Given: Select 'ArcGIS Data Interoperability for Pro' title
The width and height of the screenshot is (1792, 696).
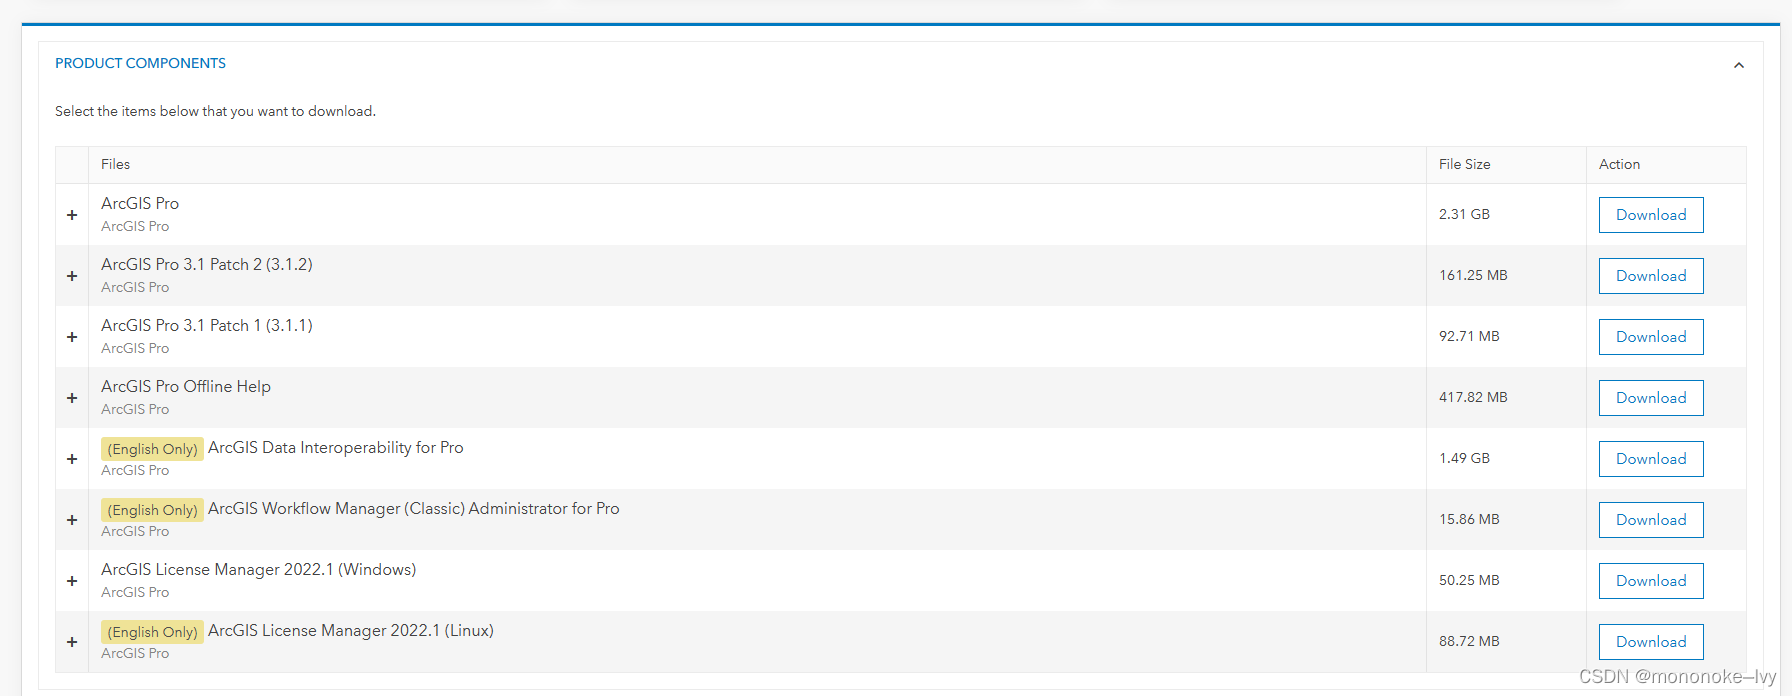Looking at the screenshot, I should [336, 447].
